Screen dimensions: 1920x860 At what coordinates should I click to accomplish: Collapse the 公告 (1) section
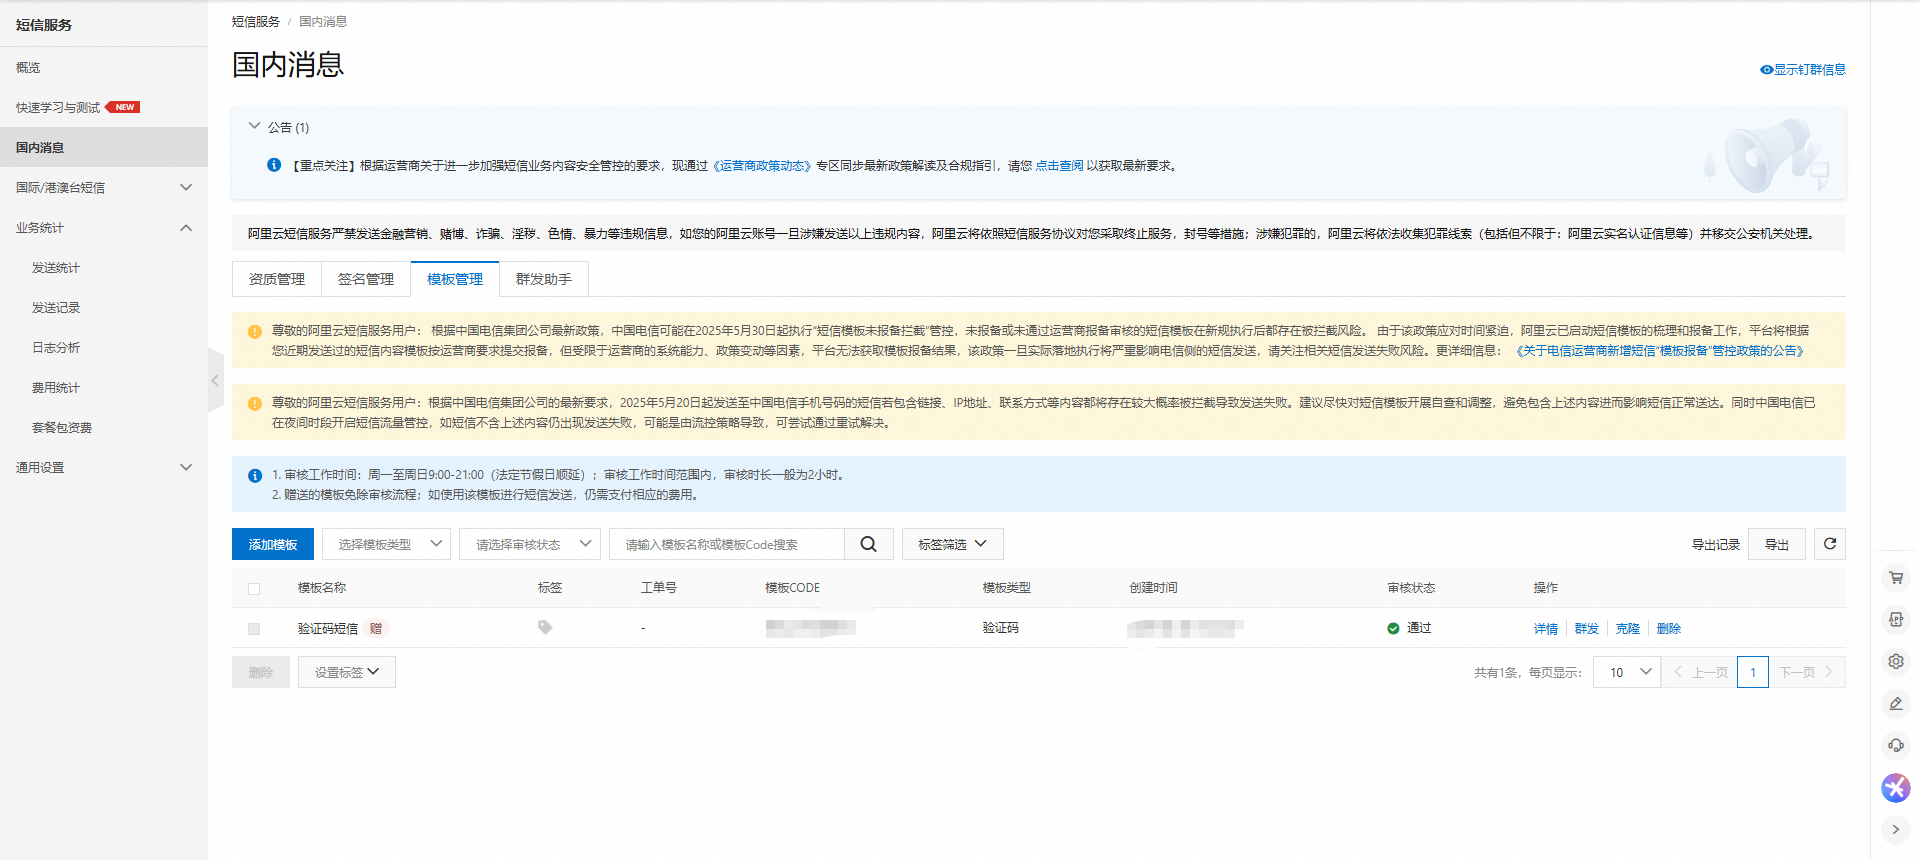click(254, 127)
